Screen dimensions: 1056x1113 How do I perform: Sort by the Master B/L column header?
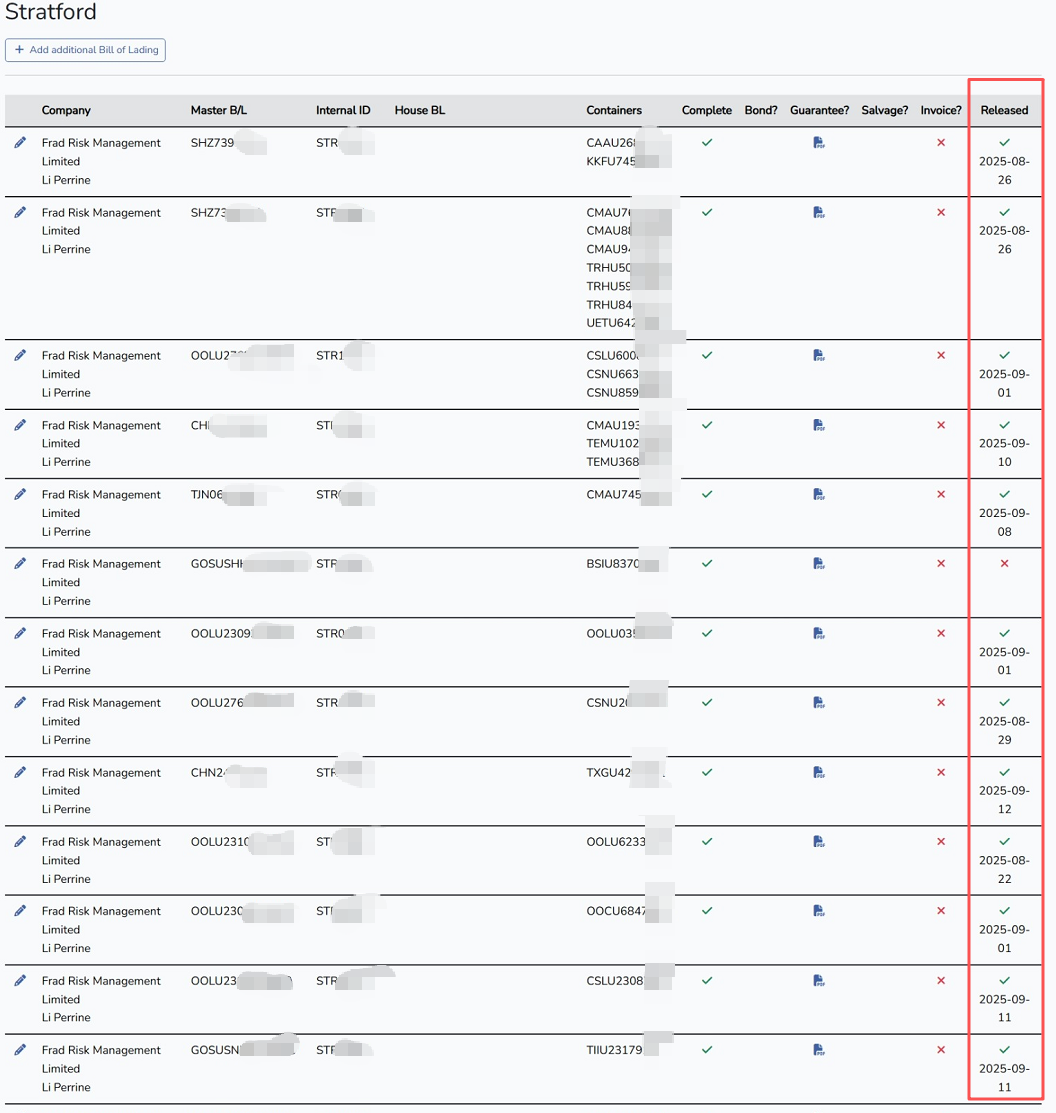tap(218, 110)
